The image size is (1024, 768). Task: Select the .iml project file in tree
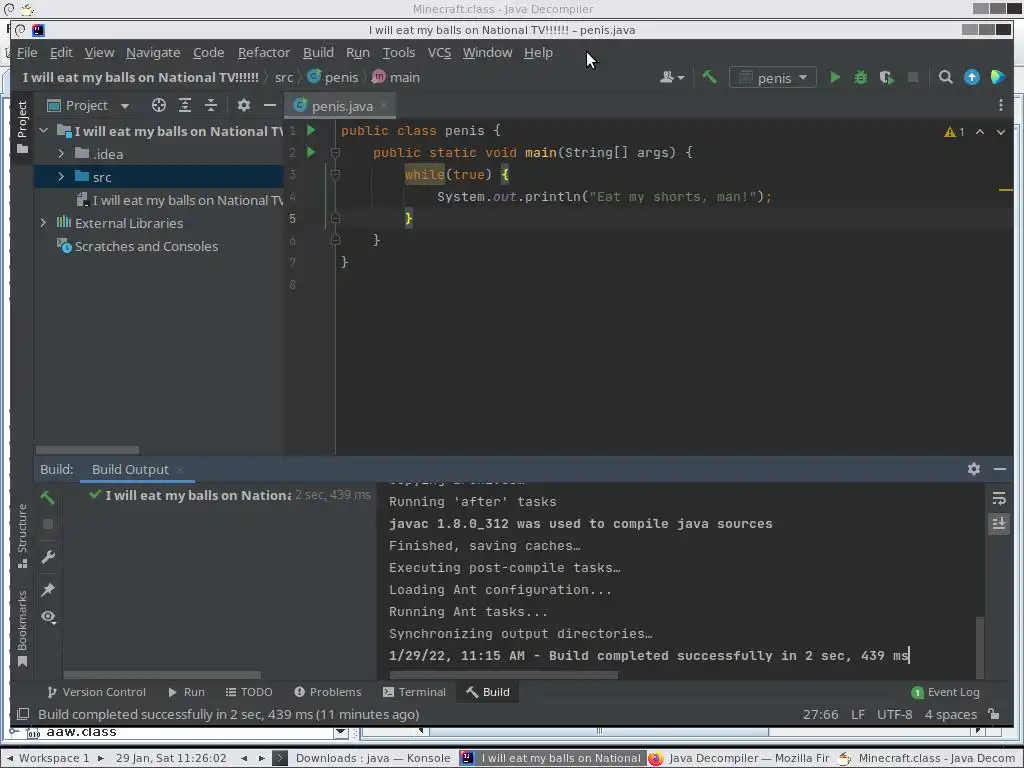(x=180, y=200)
